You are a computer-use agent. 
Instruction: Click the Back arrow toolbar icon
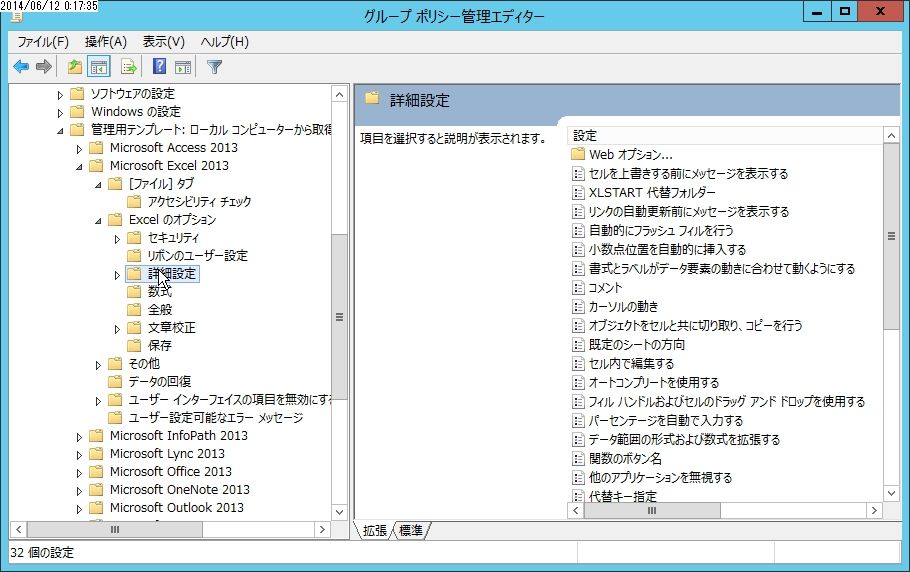pos(21,67)
